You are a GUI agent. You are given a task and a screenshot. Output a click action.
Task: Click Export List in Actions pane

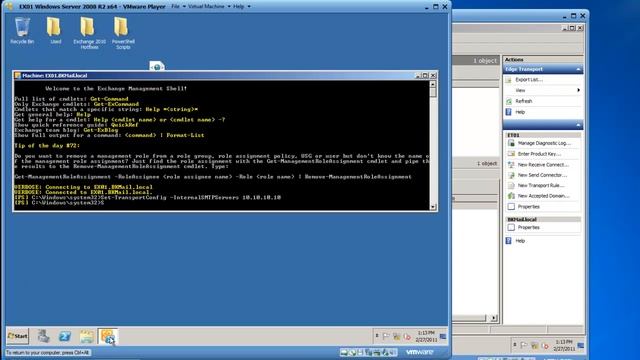[x=529, y=80]
